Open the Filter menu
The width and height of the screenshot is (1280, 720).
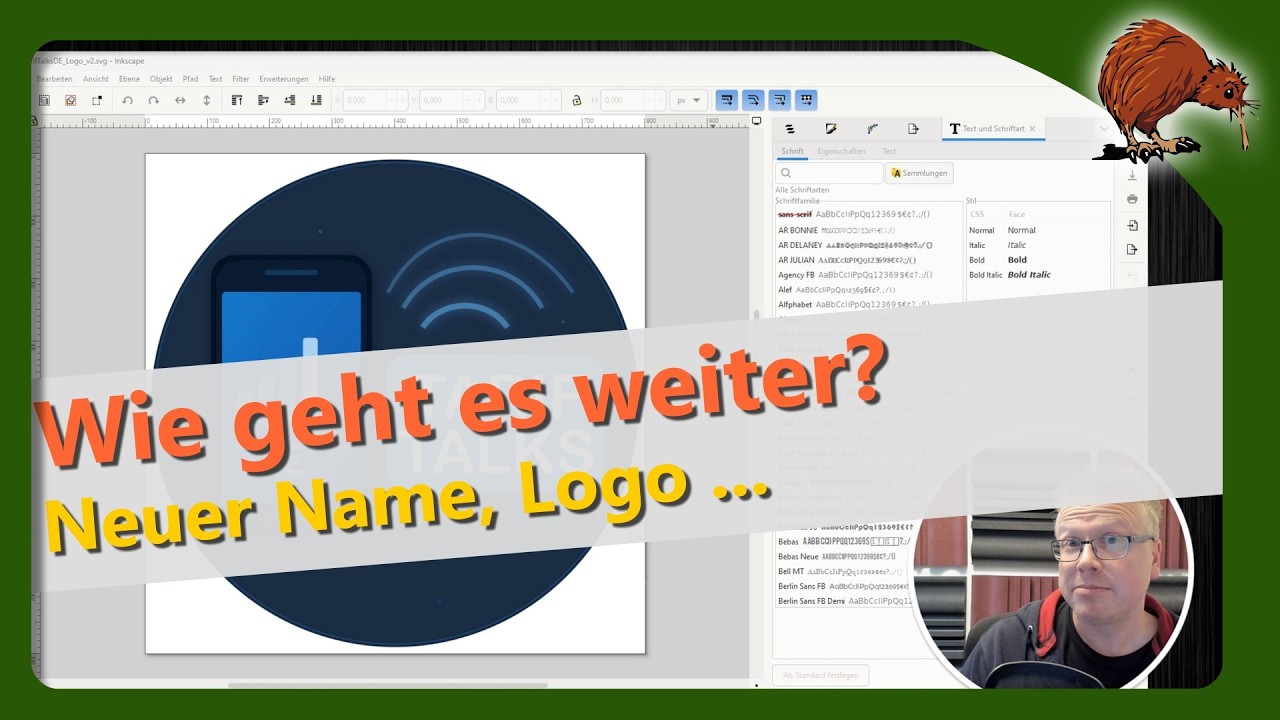pyautogui.click(x=241, y=79)
